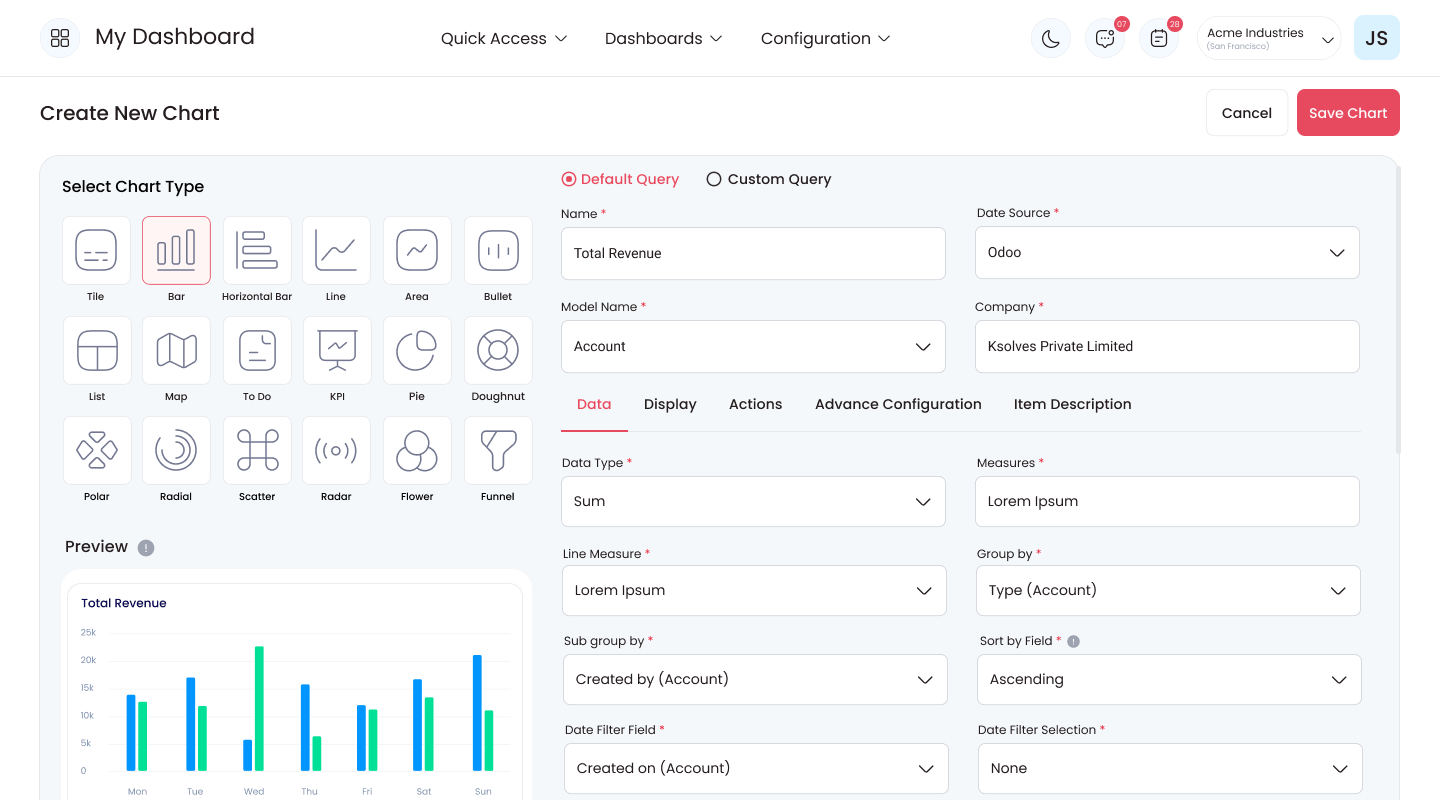This screenshot has height=800, width=1440.
Task: Open the Date Source Odoo dropdown
Action: (1167, 252)
